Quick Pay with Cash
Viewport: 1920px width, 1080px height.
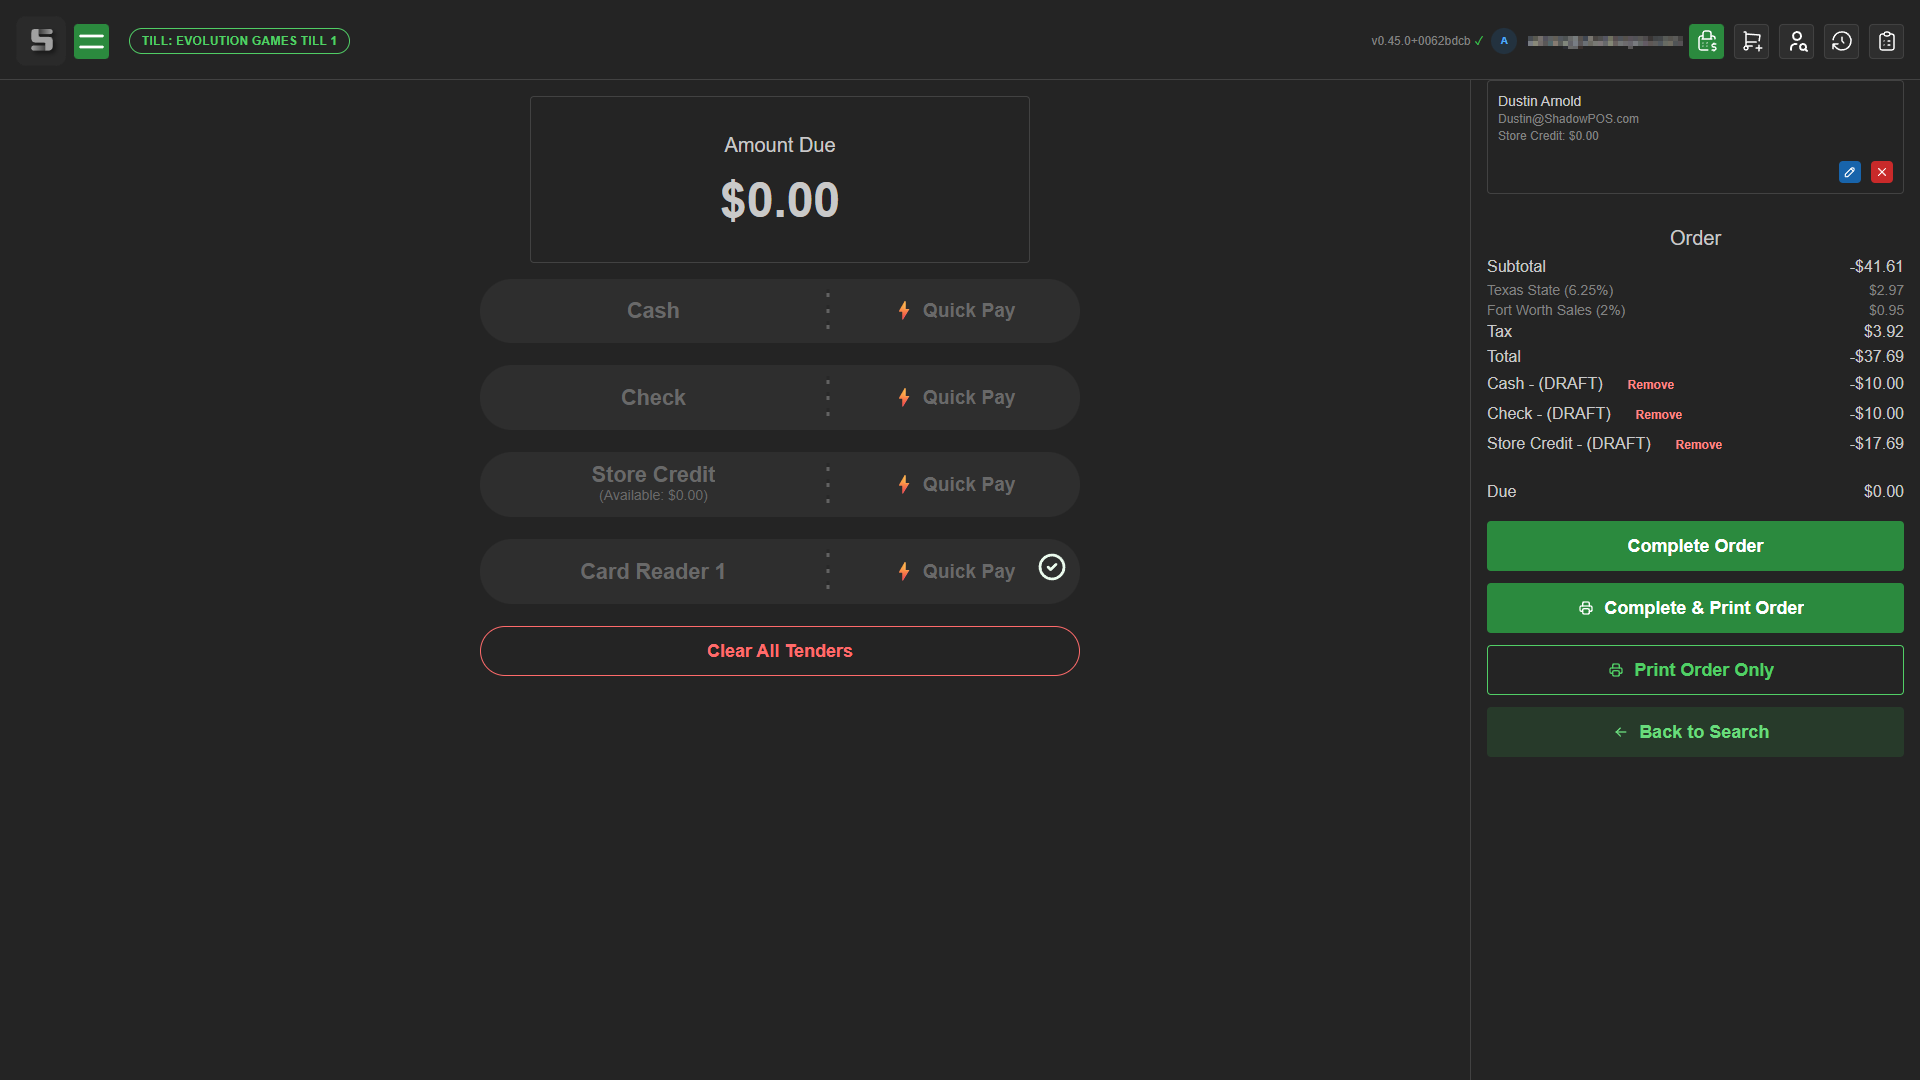(955, 310)
